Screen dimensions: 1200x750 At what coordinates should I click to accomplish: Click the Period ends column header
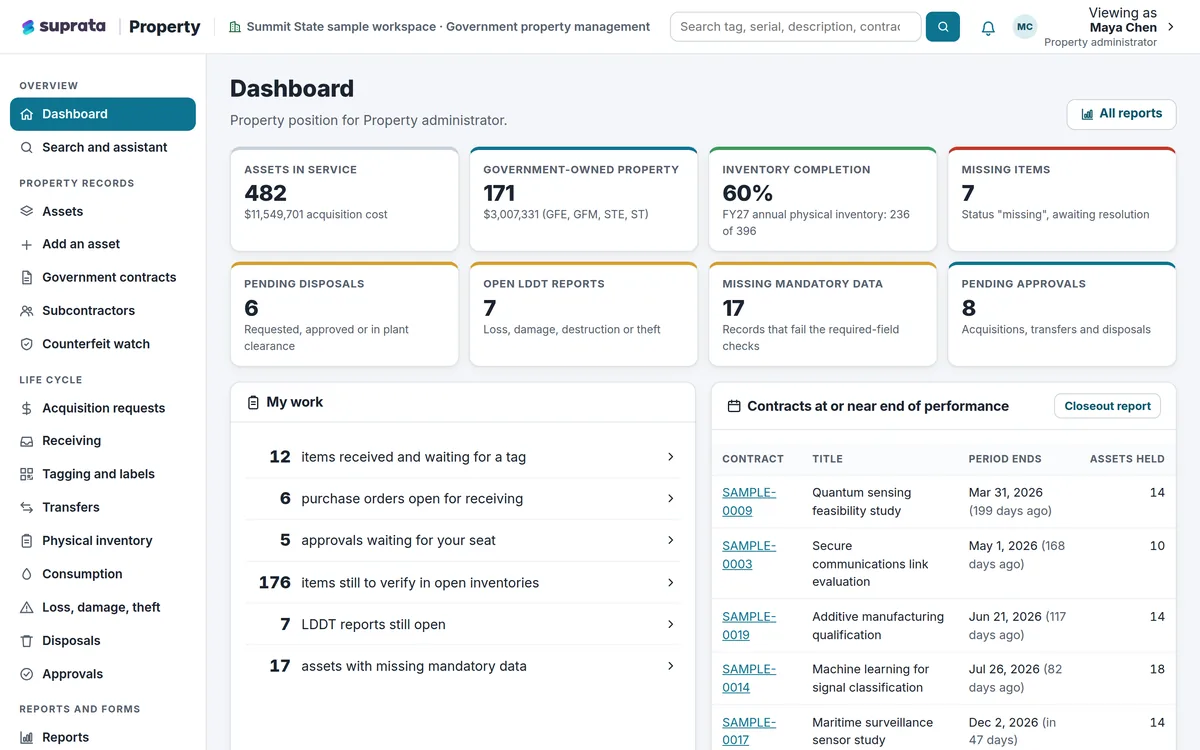[1005, 459]
